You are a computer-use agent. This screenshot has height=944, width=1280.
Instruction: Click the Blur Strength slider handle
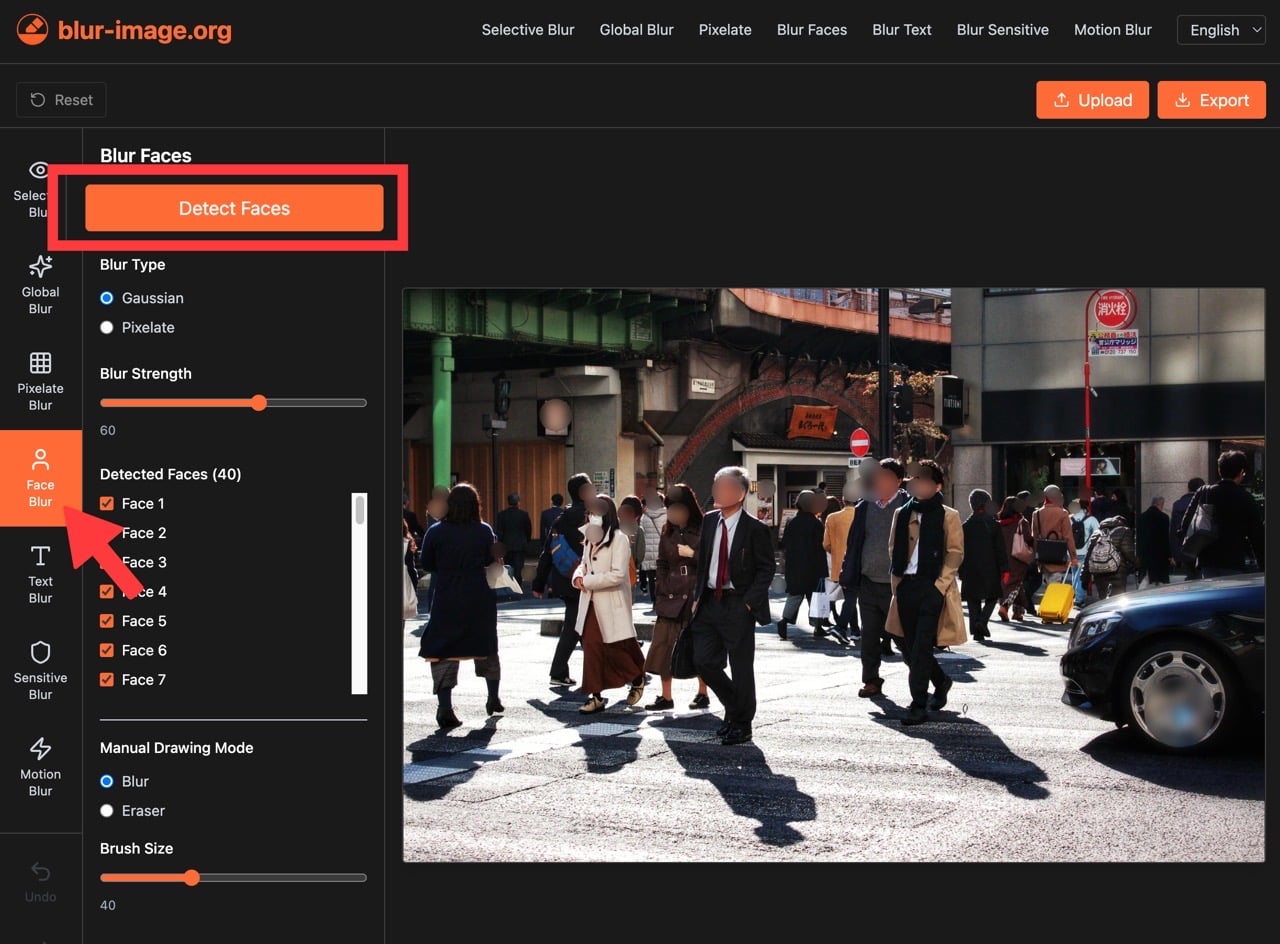point(259,403)
